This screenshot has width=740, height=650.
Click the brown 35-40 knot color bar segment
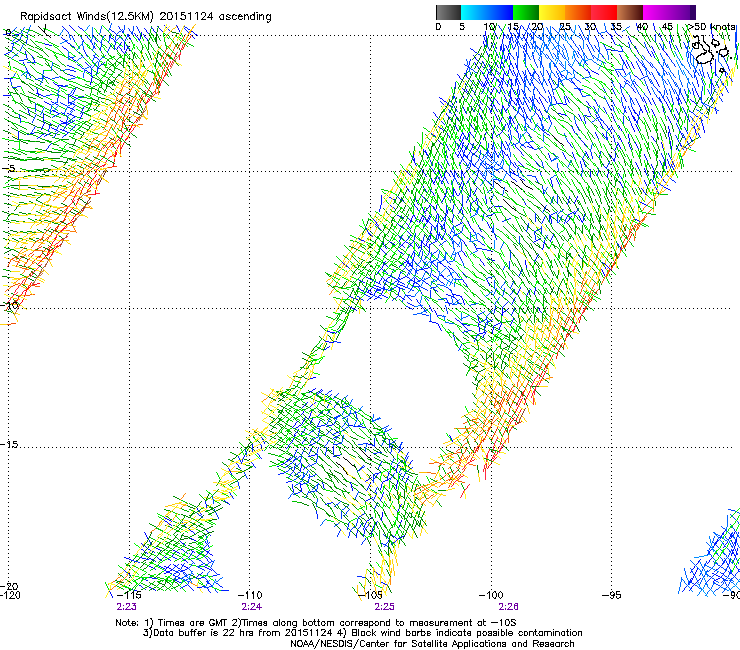point(630,12)
